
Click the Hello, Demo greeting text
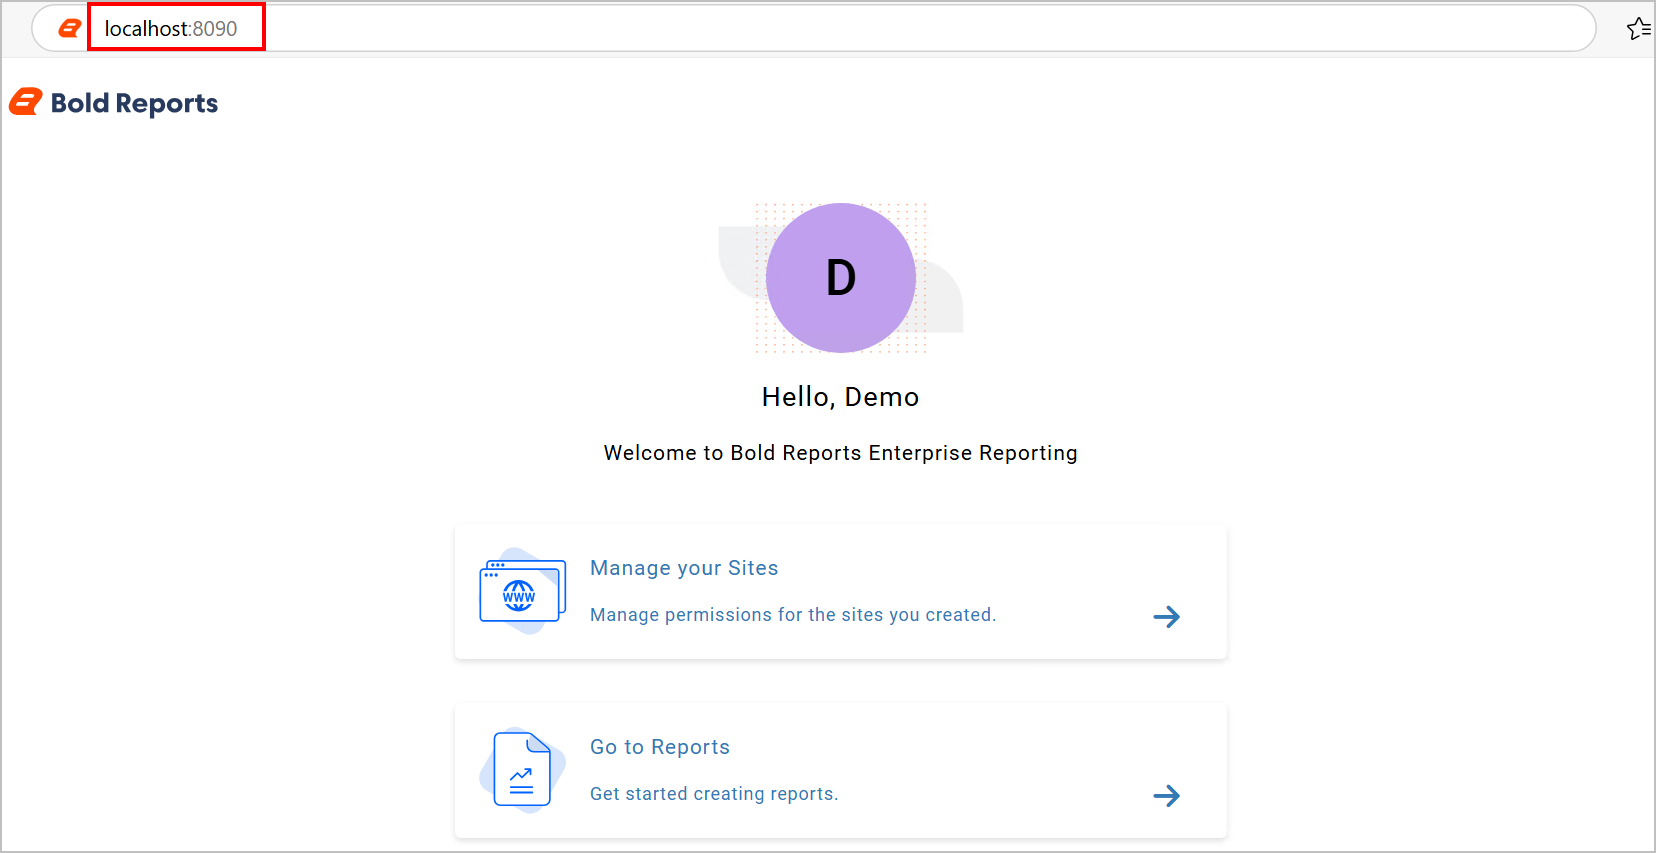[840, 397]
